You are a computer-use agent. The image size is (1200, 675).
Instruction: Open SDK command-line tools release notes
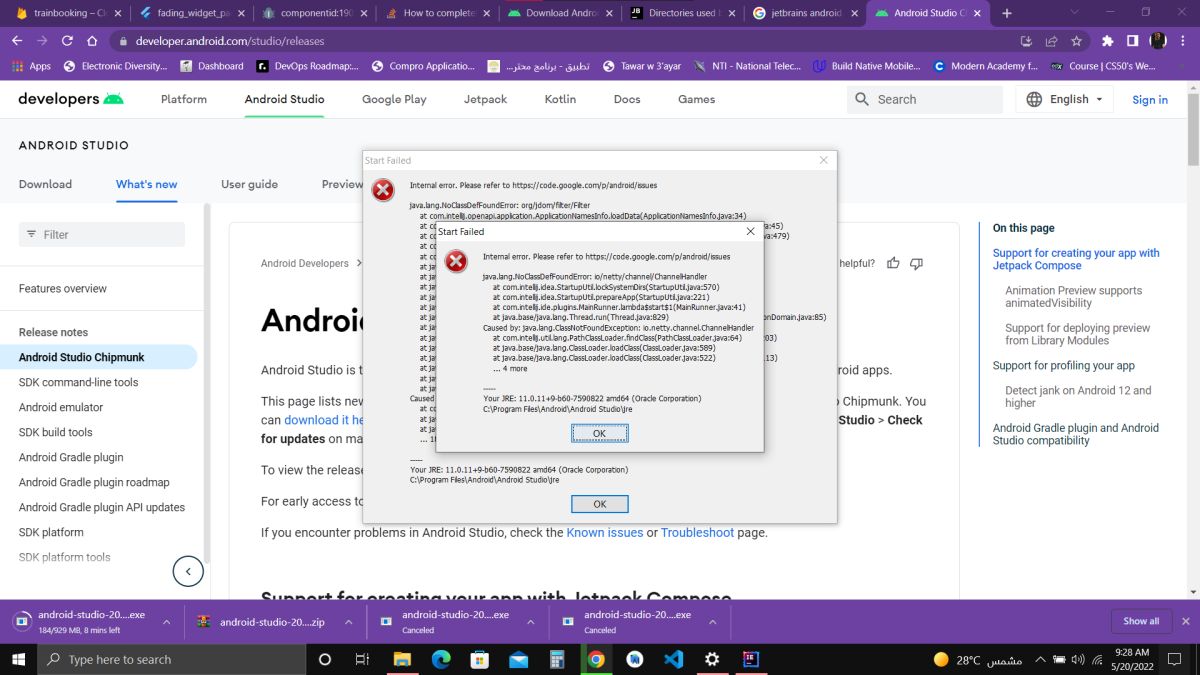[78, 382]
